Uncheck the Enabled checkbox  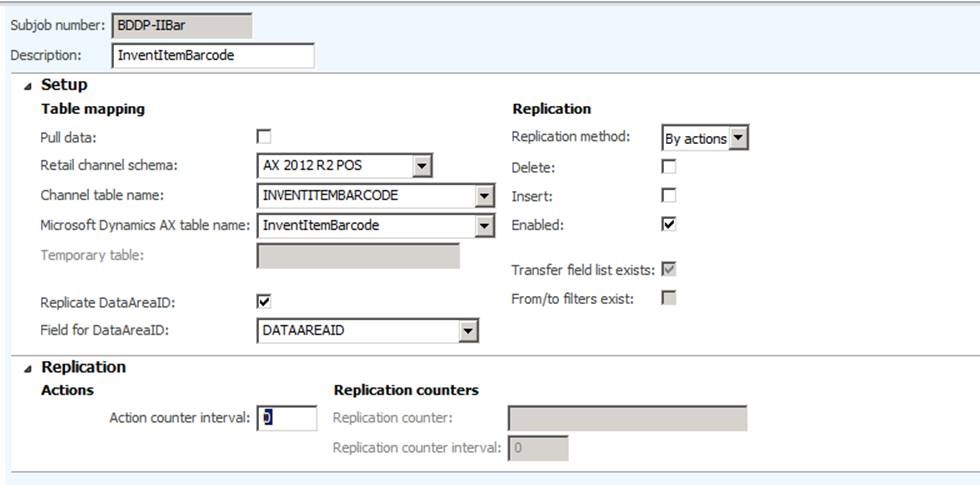[x=669, y=224]
